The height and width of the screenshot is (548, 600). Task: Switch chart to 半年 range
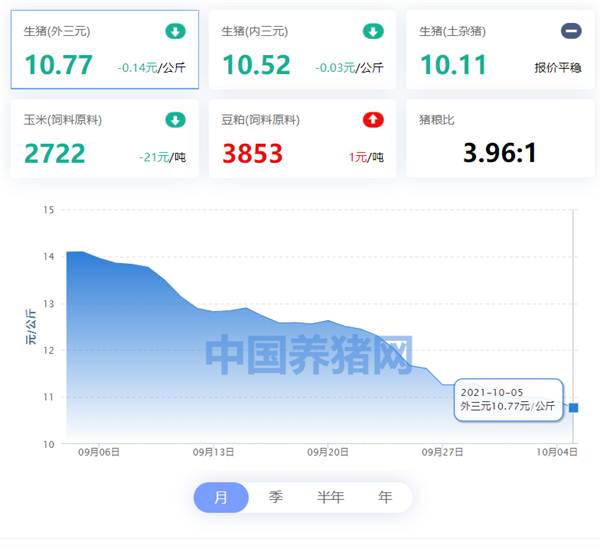pyautogui.click(x=330, y=497)
